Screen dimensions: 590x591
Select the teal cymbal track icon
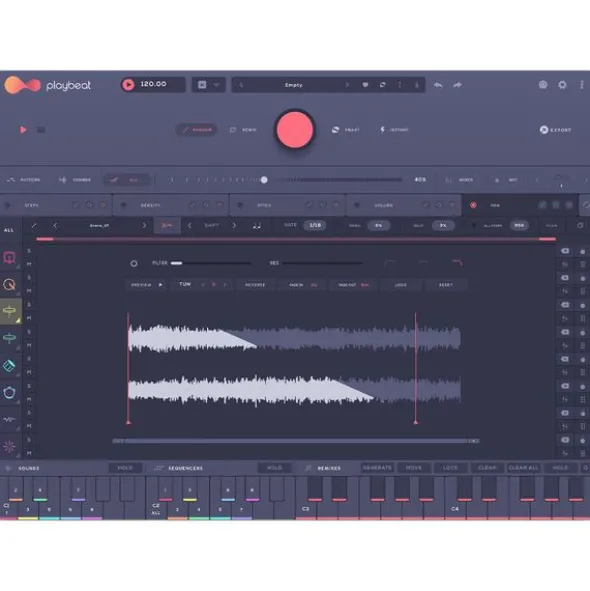click(9, 338)
